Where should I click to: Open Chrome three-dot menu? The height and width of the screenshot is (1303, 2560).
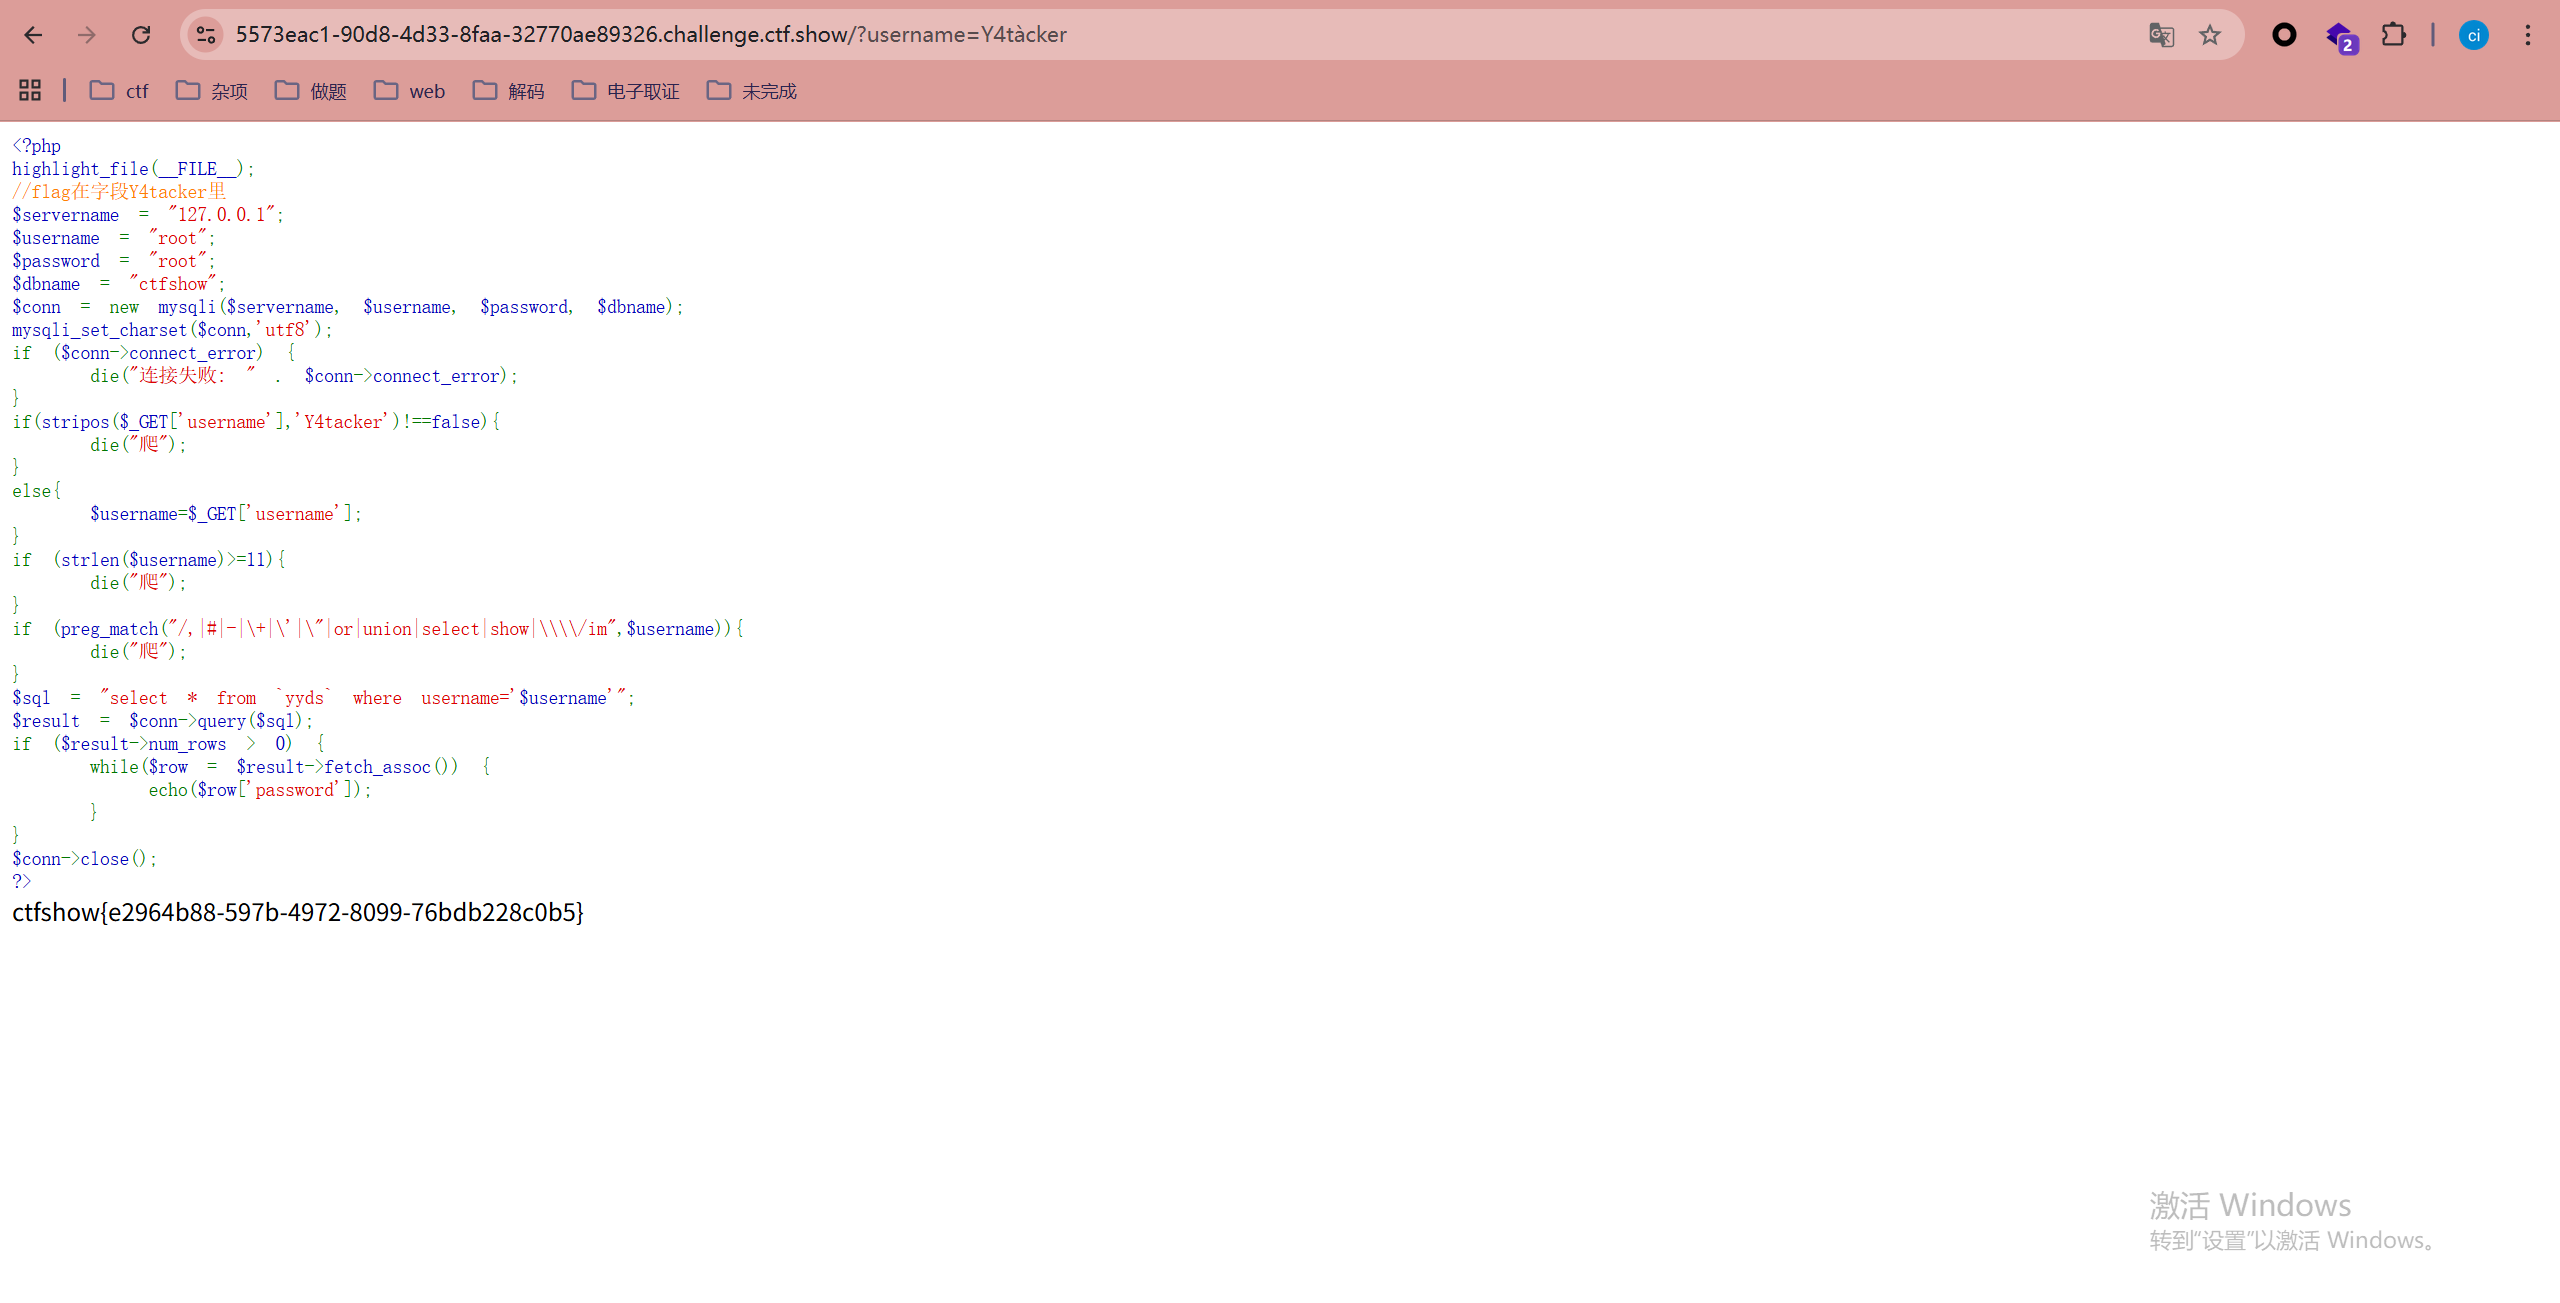(2527, 35)
